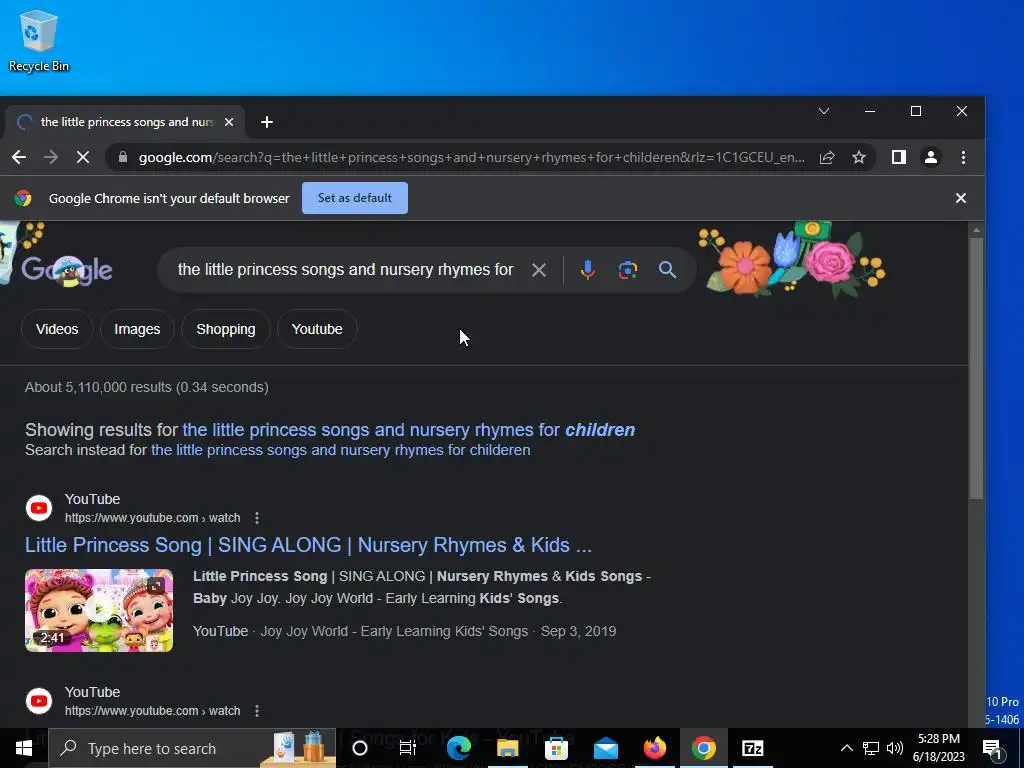Image resolution: width=1024 pixels, height=768 pixels.
Task: Click the flower doodle decoration
Action: pos(792,261)
